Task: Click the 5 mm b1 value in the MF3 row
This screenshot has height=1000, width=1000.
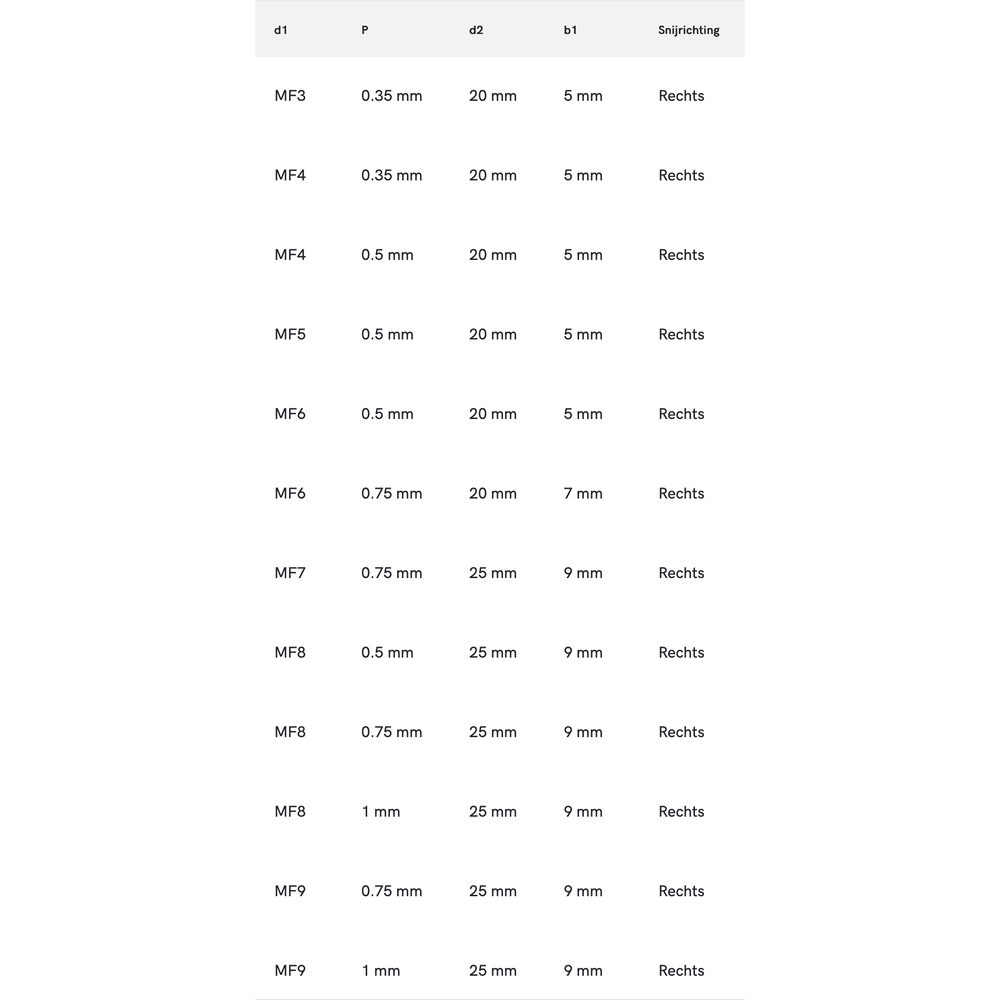Action: click(583, 96)
